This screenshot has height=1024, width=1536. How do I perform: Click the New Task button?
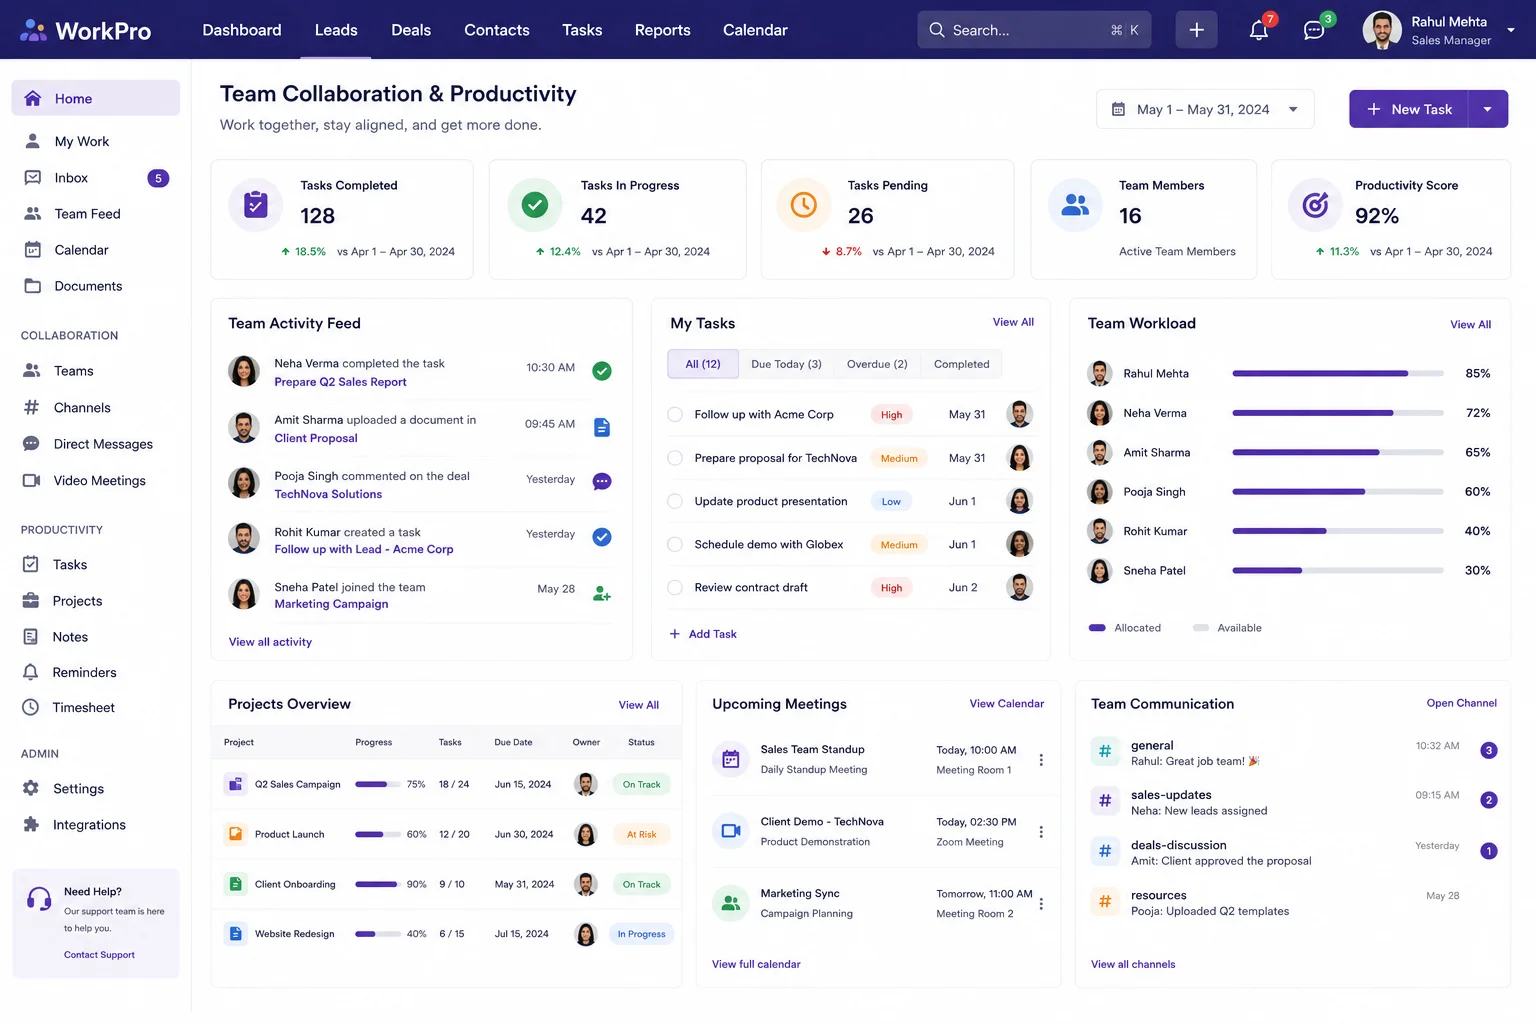tap(1409, 109)
